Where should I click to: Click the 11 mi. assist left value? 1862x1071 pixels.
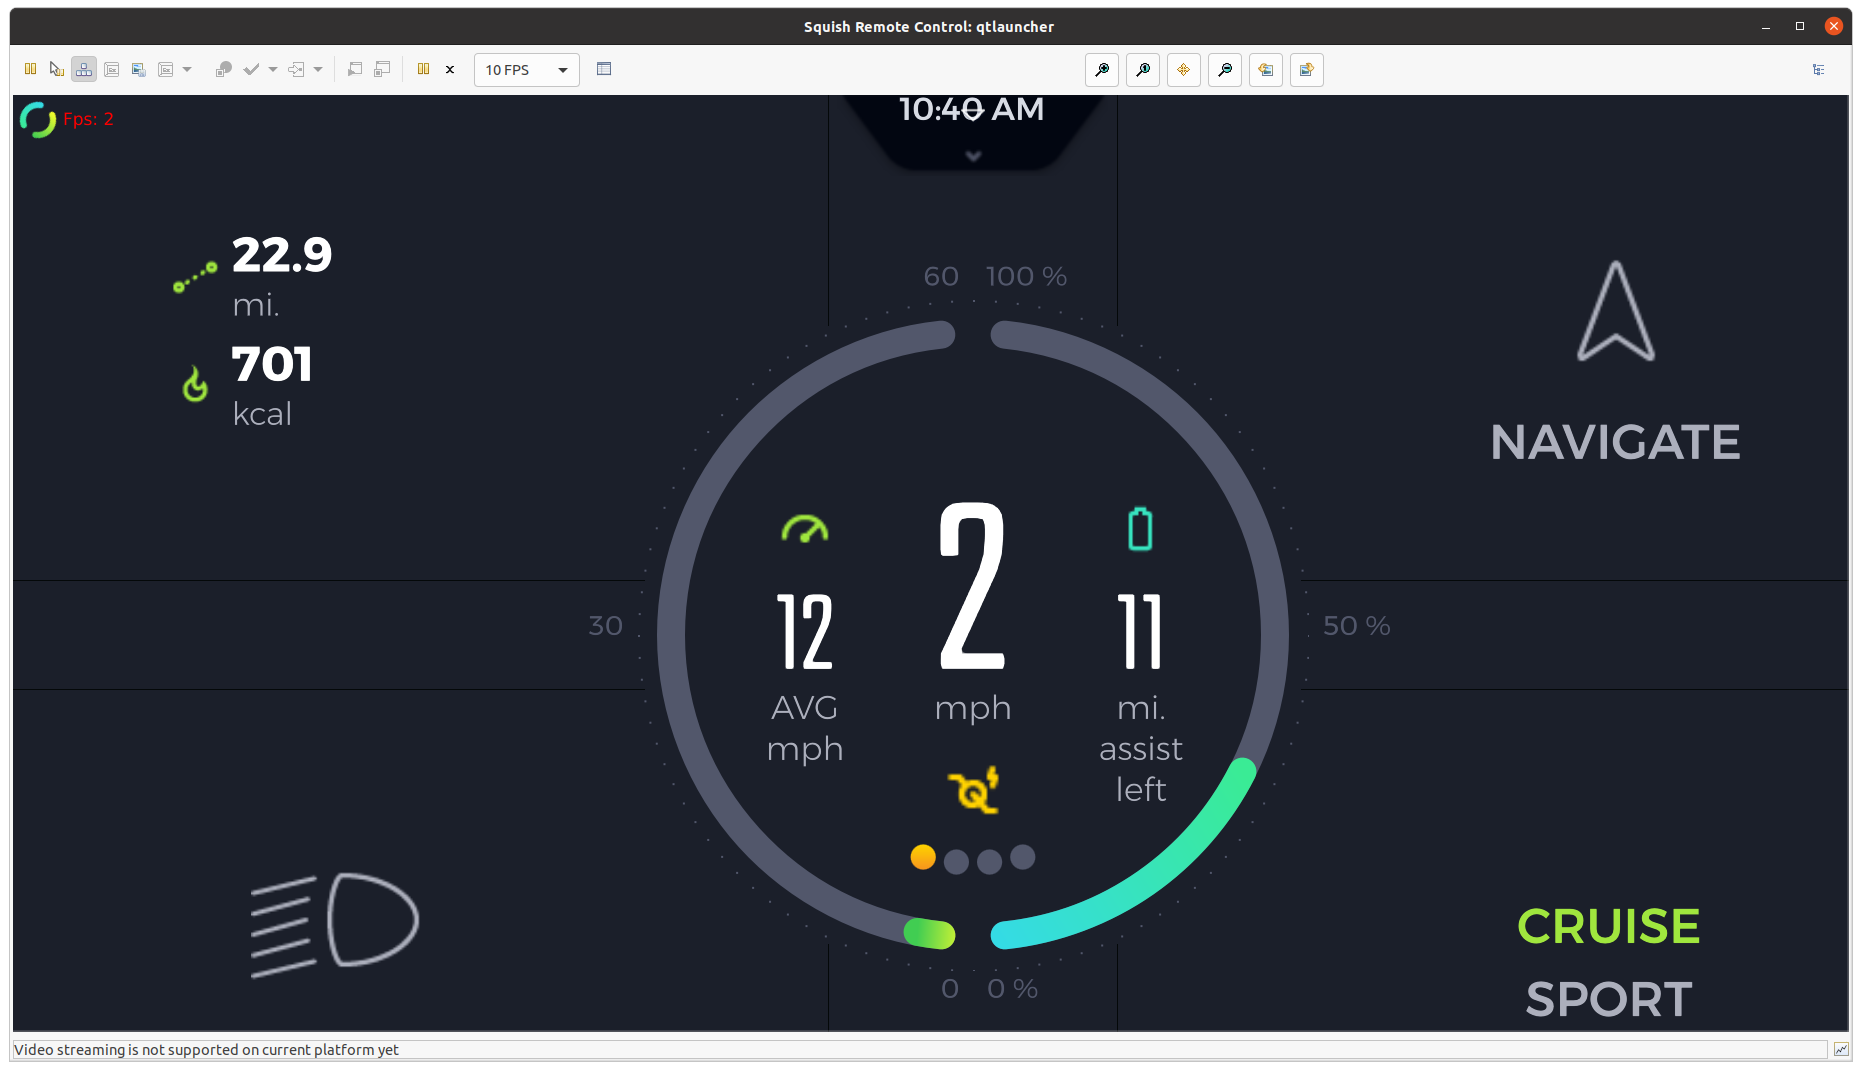click(1140, 631)
